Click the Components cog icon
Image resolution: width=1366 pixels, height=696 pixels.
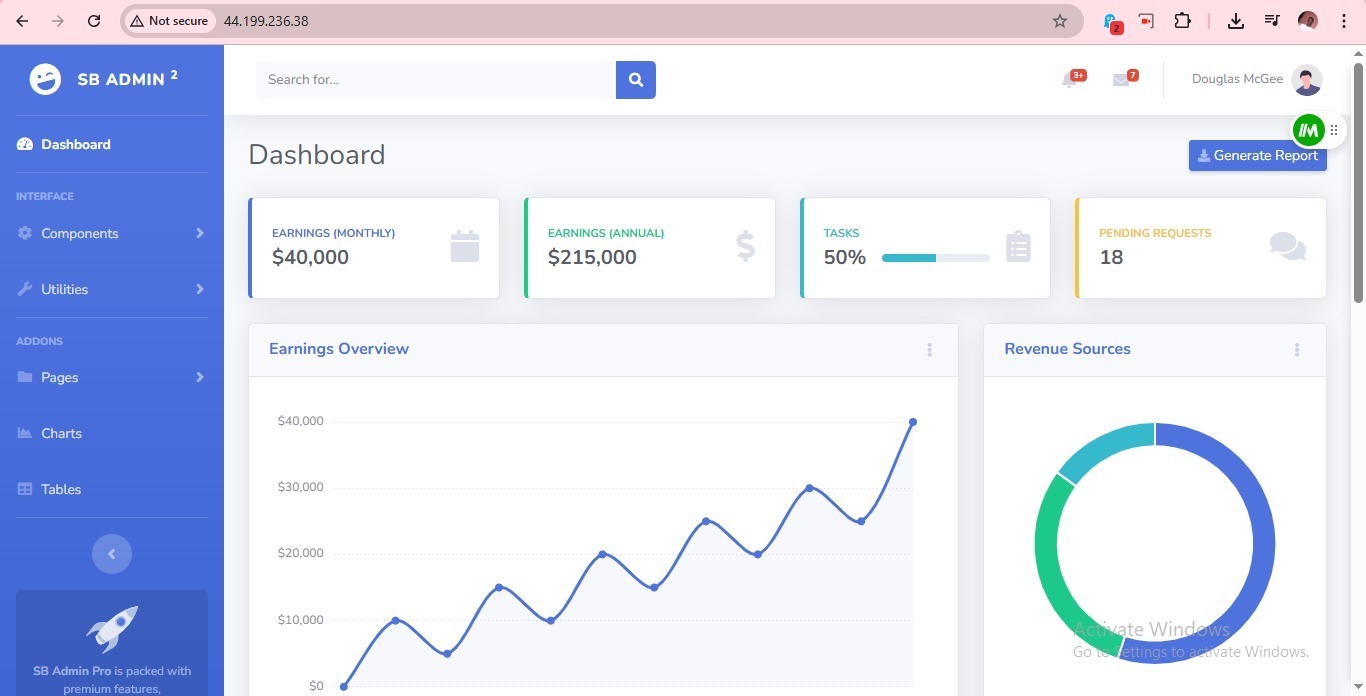(x=25, y=233)
